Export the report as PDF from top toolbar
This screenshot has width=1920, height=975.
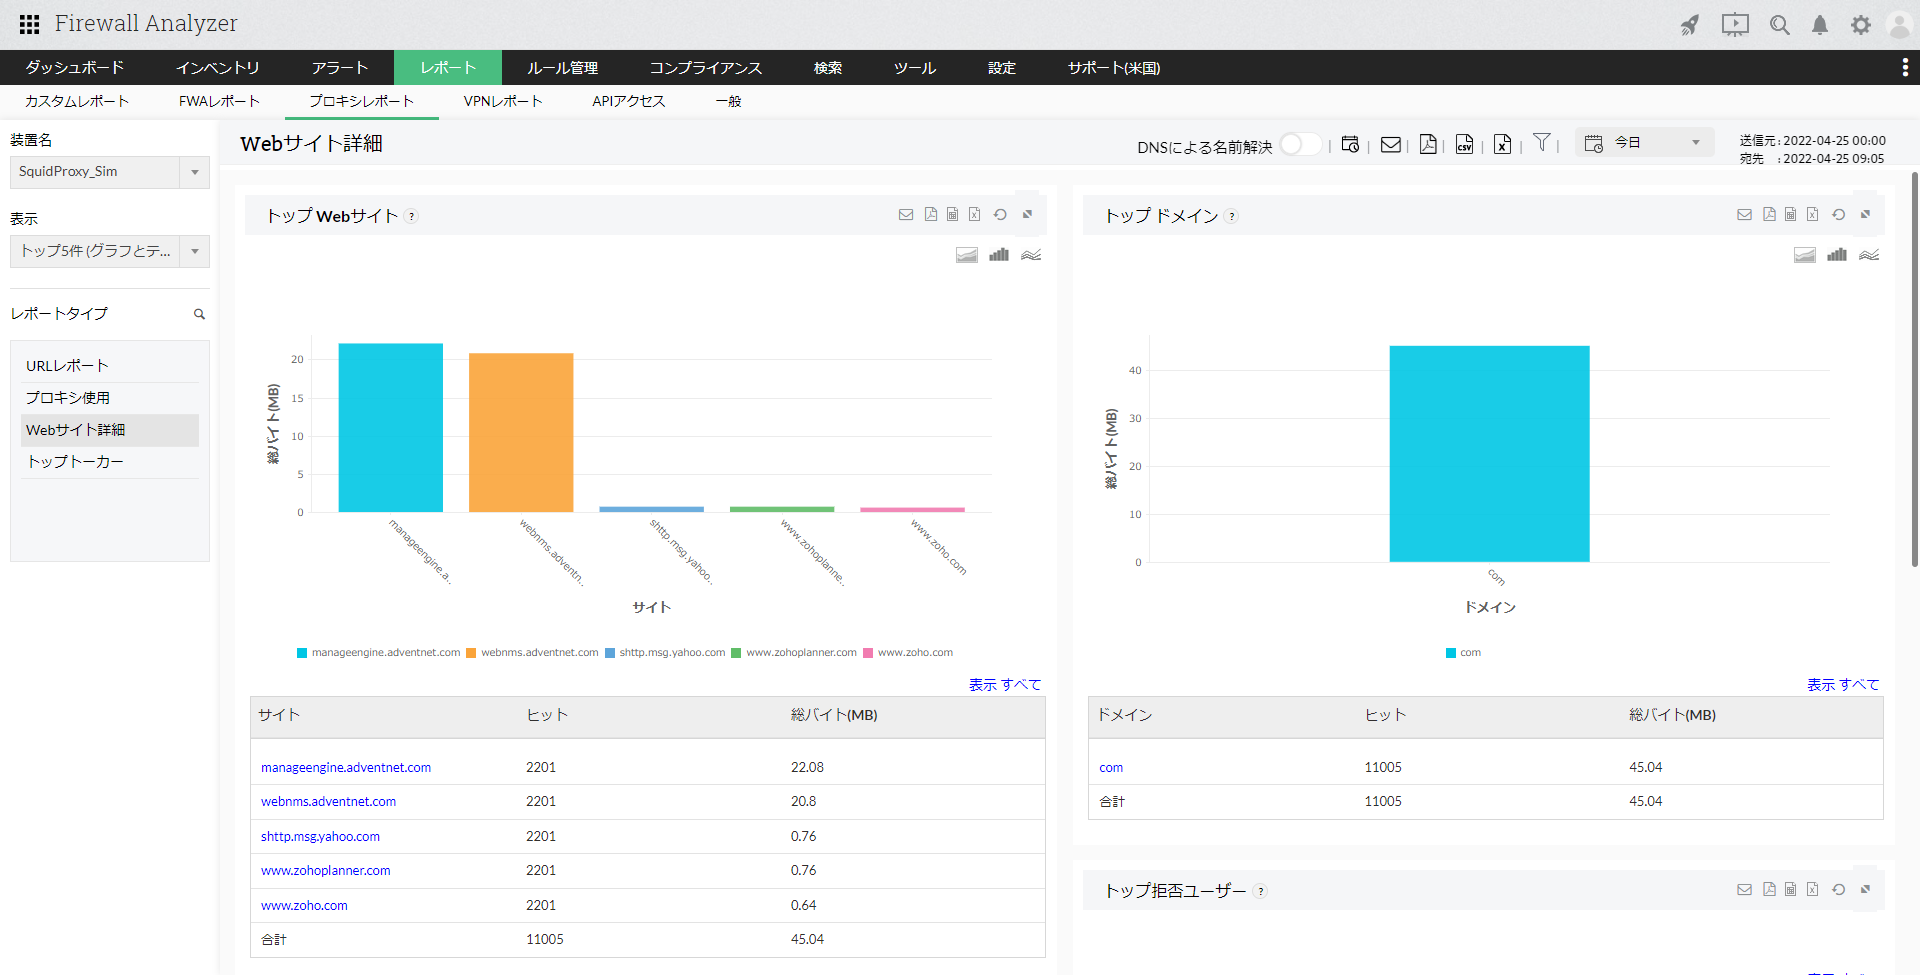tap(1428, 145)
